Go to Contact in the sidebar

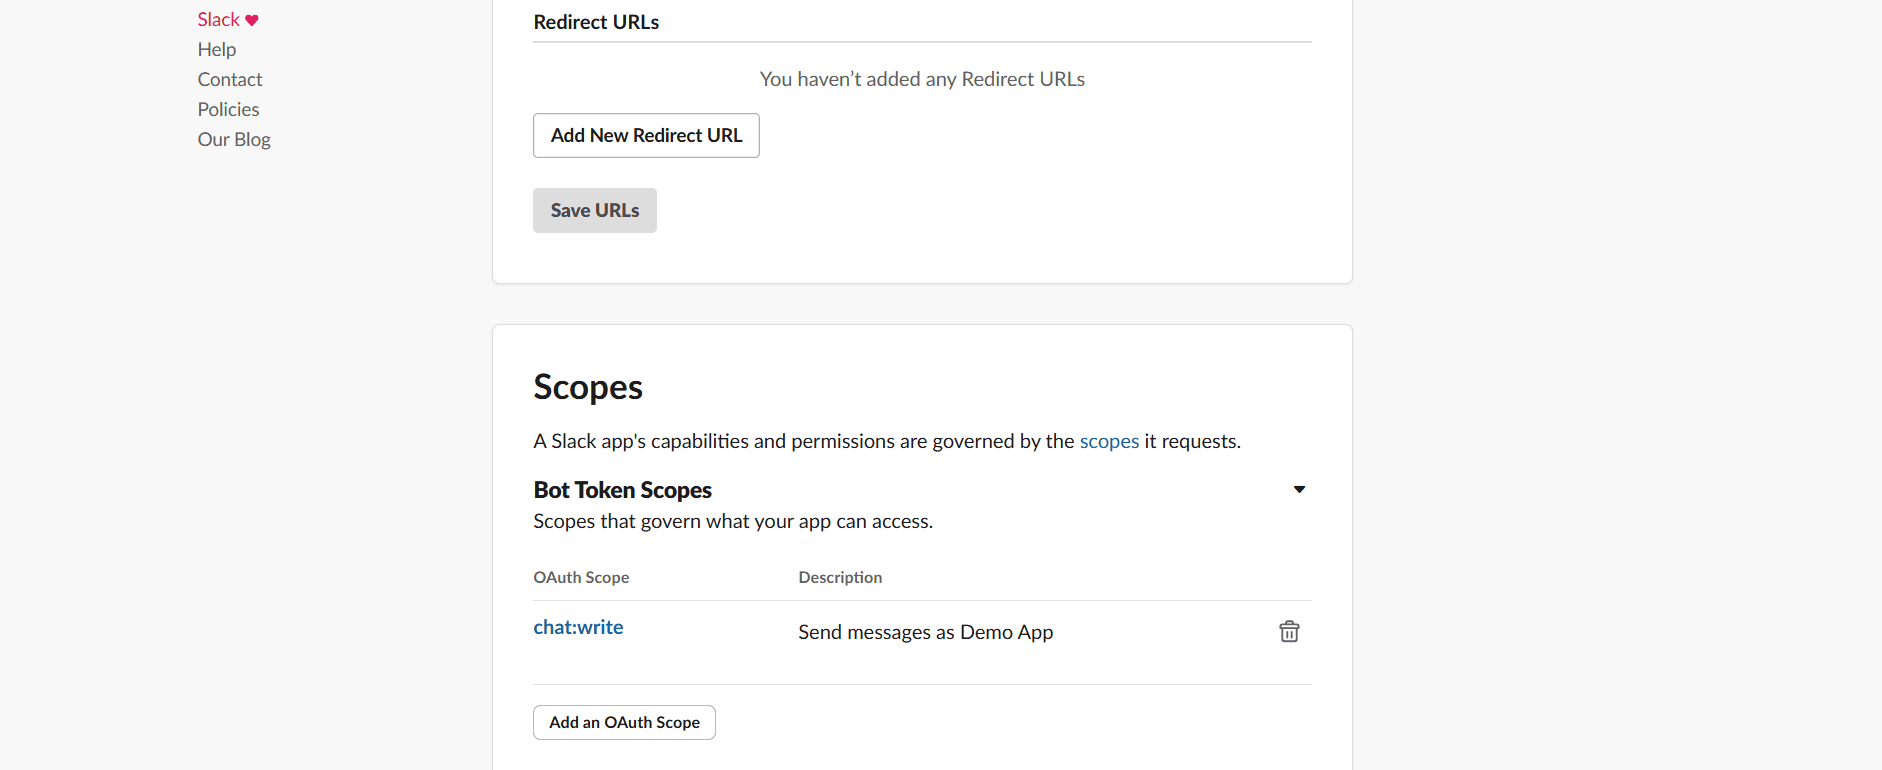(x=230, y=80)
